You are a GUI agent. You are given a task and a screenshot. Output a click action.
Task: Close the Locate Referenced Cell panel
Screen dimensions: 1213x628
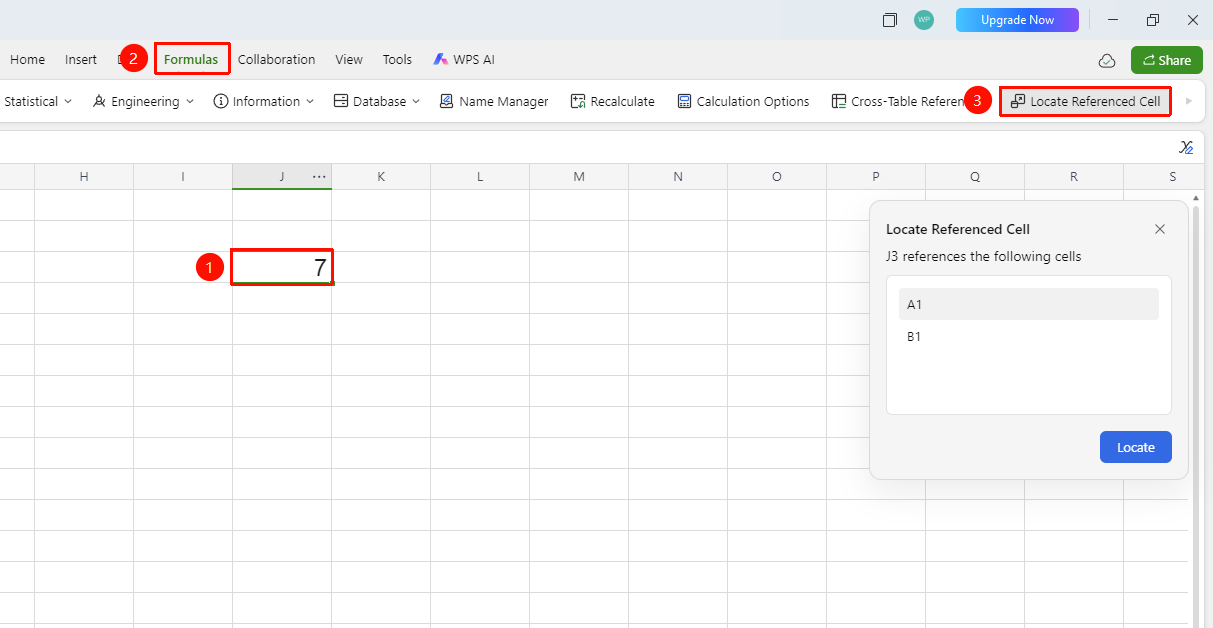click(1160, 229)
